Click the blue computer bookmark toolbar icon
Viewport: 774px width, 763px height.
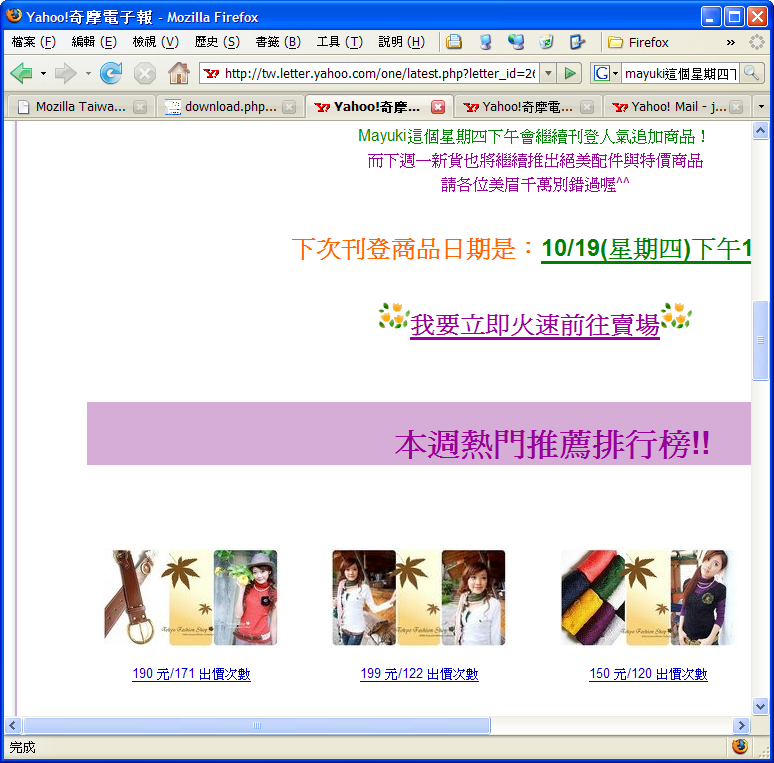tap(486, 42)
